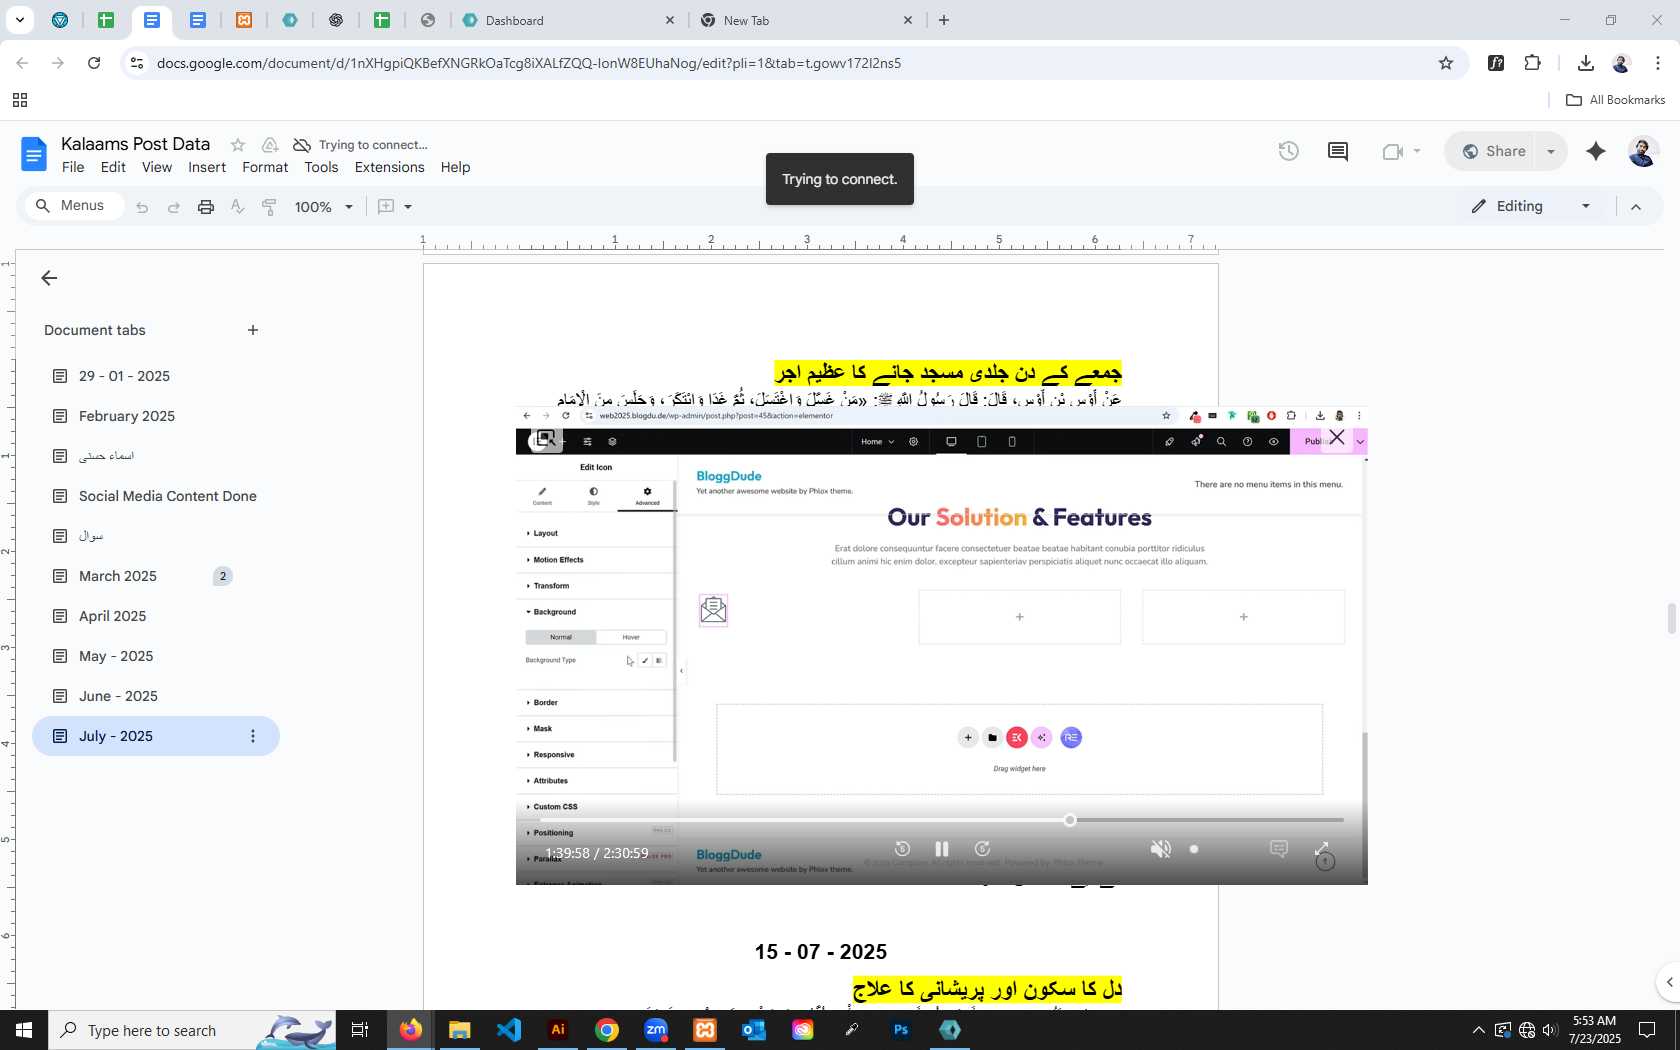Open the Extensions menu
The height and width of the screenshot is (1050, 1680).
coord(389,167)
